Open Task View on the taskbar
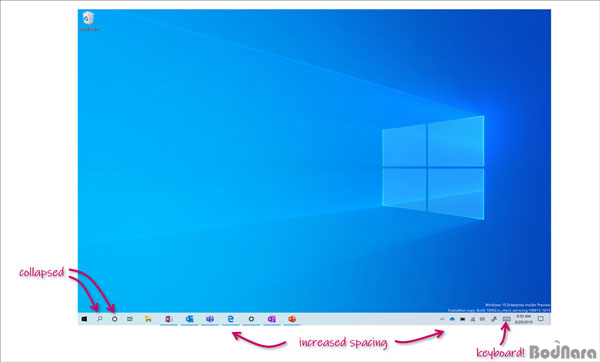This screenshot has width=600, height=362. pyautogui.click(x=130, y=319)
